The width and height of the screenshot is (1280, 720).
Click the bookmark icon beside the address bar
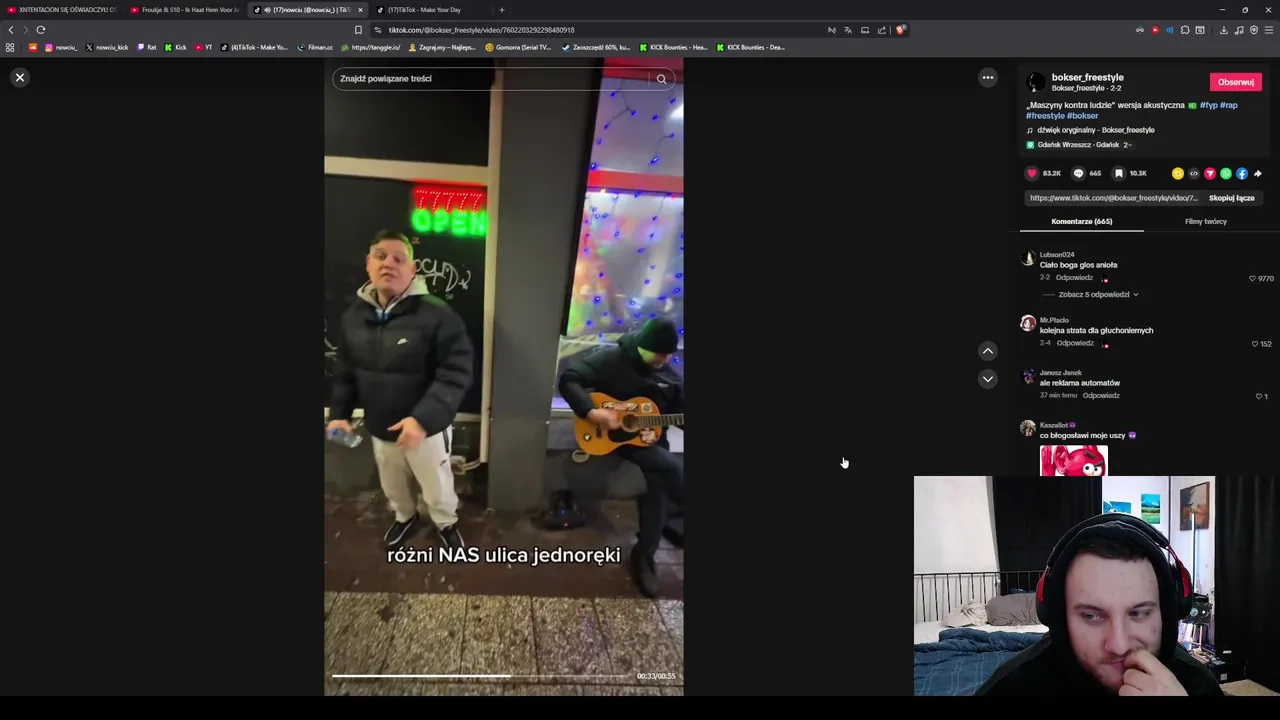coord(358,30)
